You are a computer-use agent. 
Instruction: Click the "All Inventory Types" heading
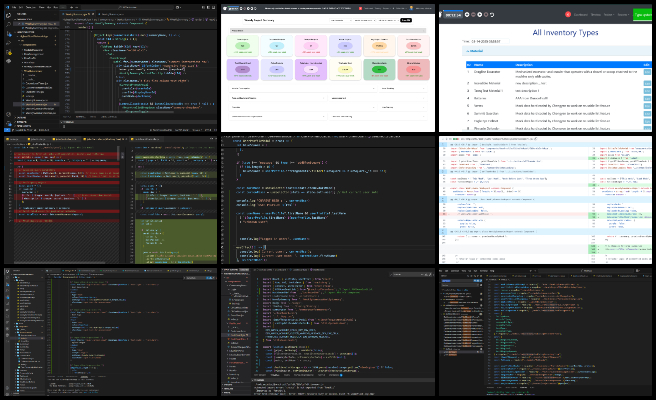click(565, 32)
